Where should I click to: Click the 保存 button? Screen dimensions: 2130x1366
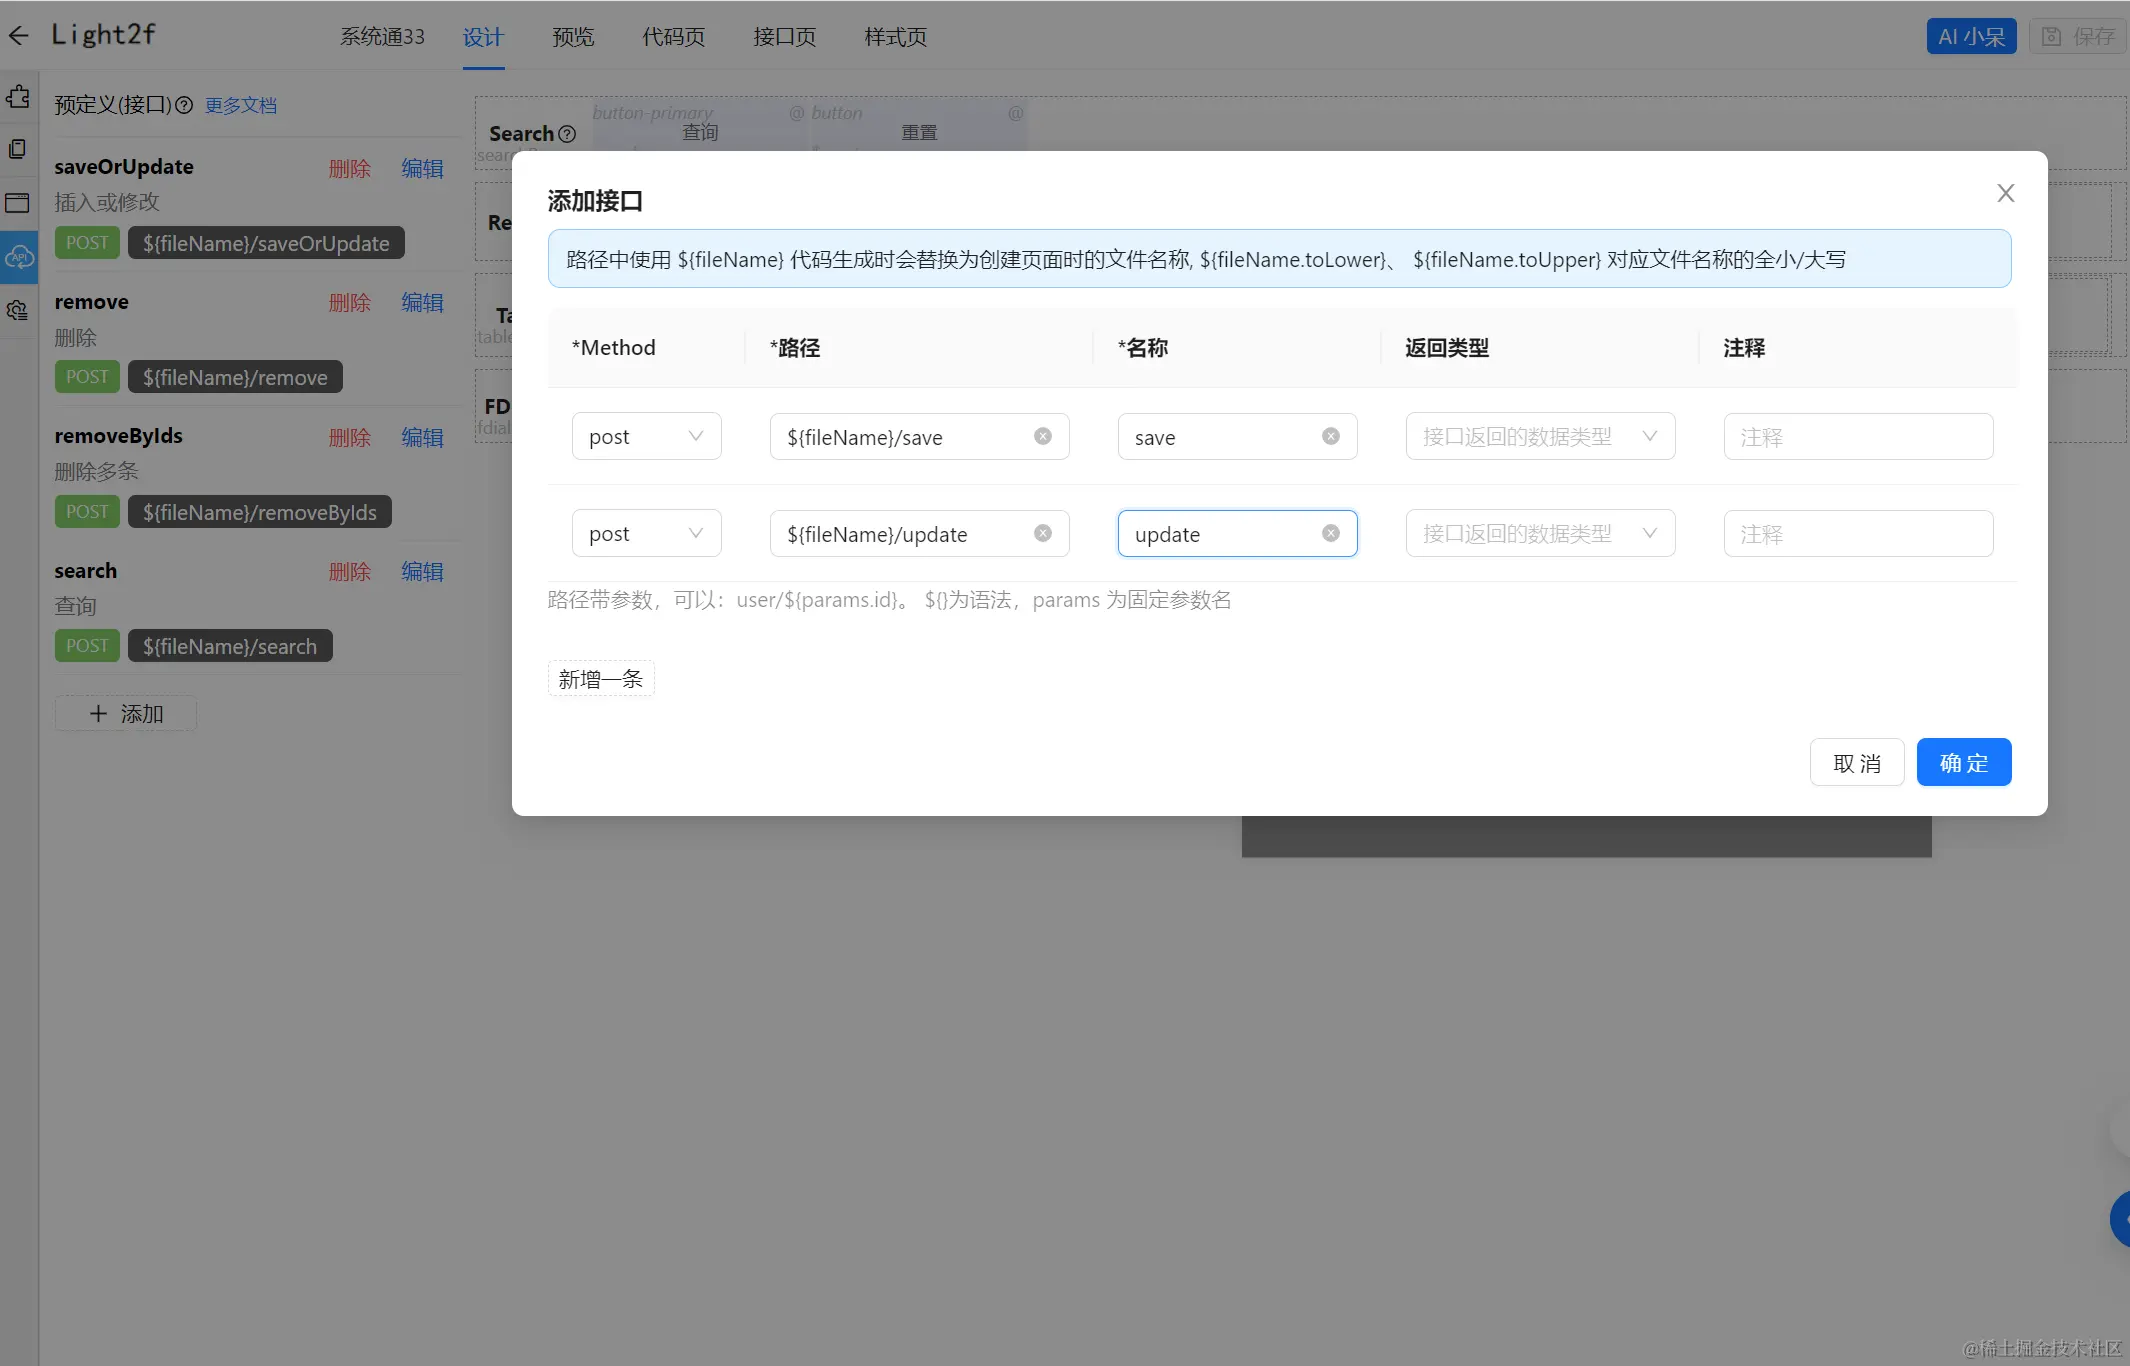[x=2077, y=37]
